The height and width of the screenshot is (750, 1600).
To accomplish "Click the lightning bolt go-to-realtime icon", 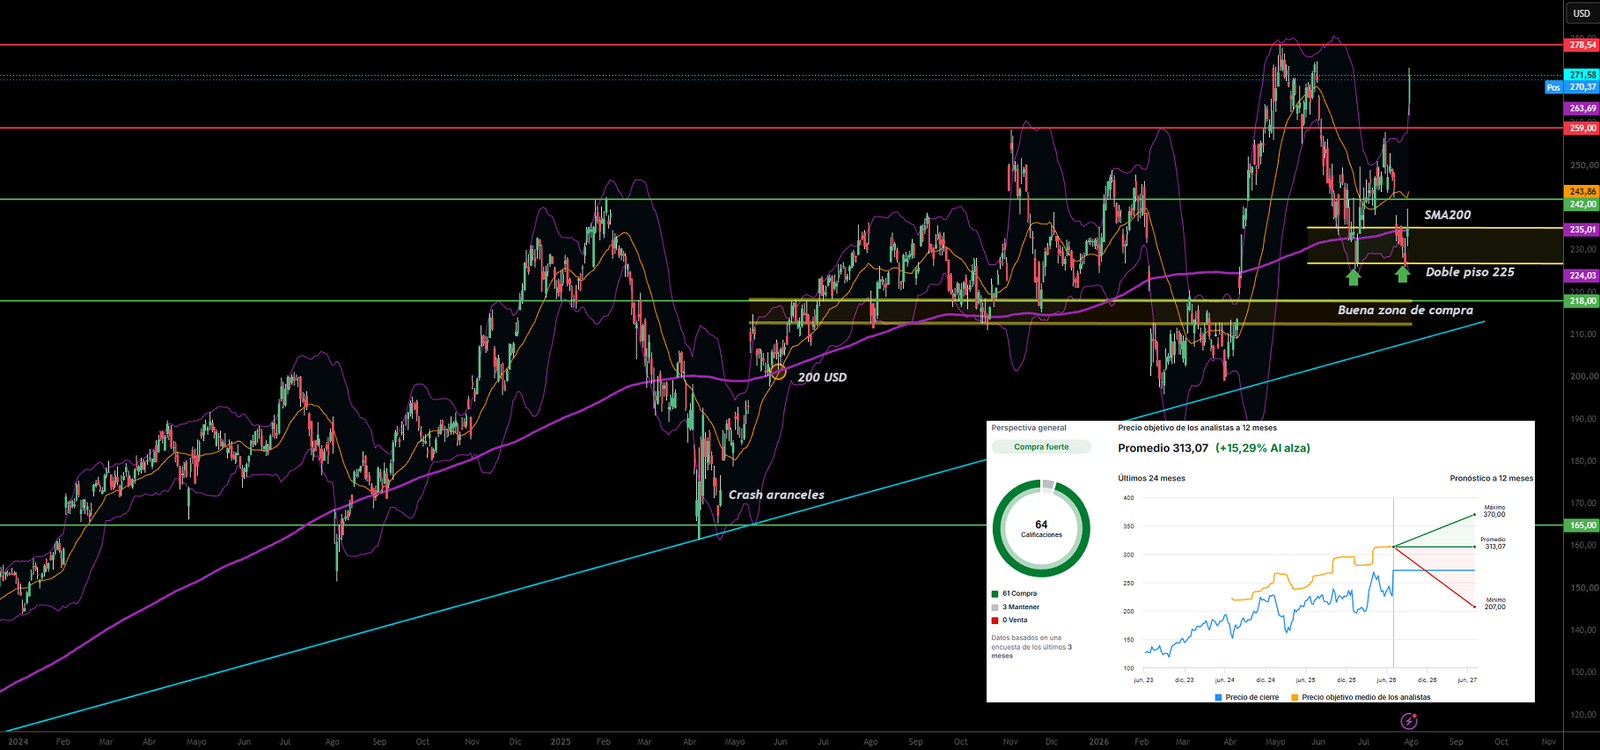I will [x=1409, y=721].
